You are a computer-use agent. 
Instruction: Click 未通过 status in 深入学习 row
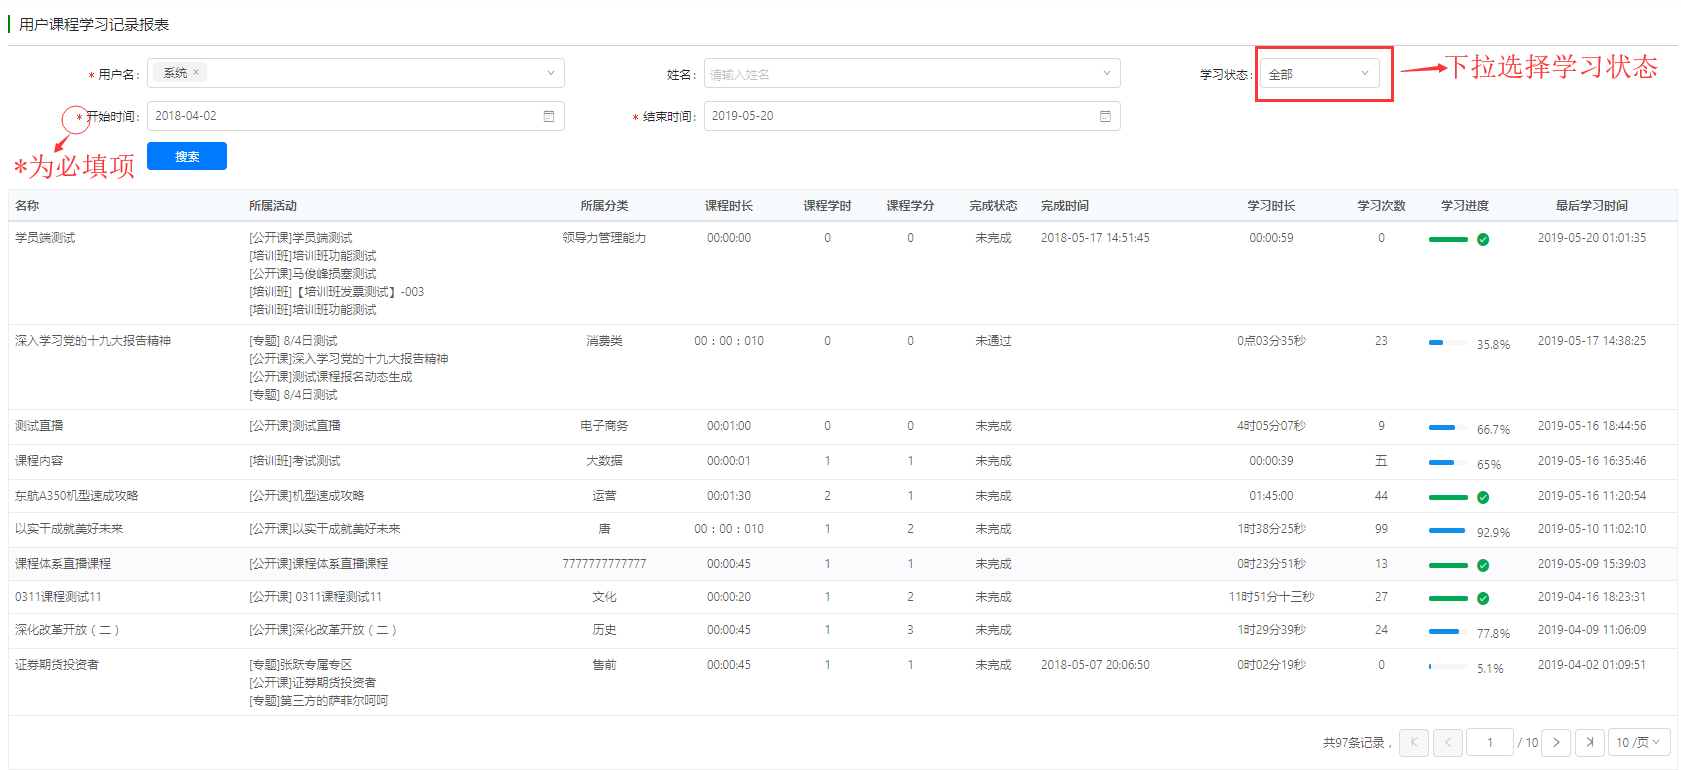(993, 341)
